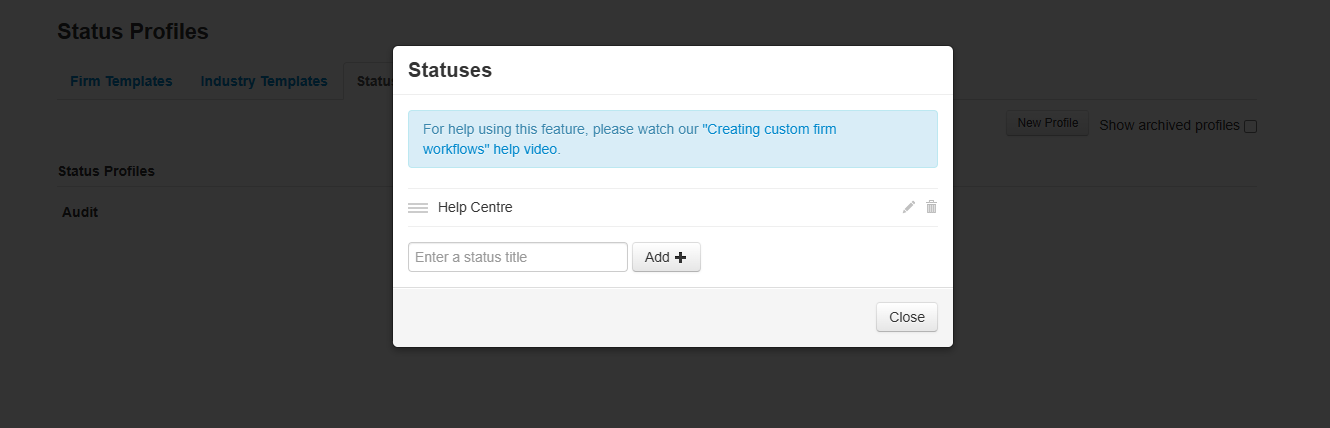This screenshot has width=1330, height=428.
Task: Select the partially hidden Status tab
Action: pos(372,81)
